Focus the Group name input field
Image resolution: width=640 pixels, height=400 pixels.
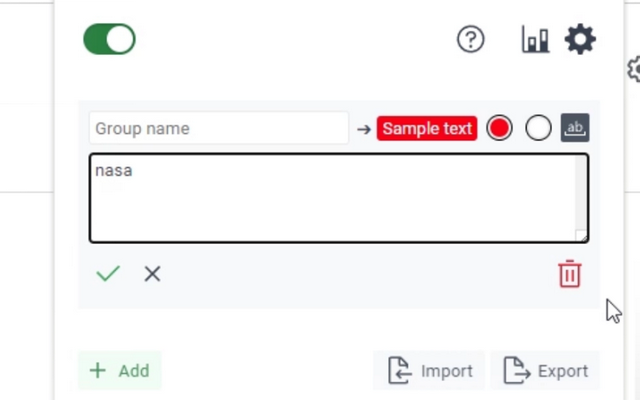pos(219,129)
